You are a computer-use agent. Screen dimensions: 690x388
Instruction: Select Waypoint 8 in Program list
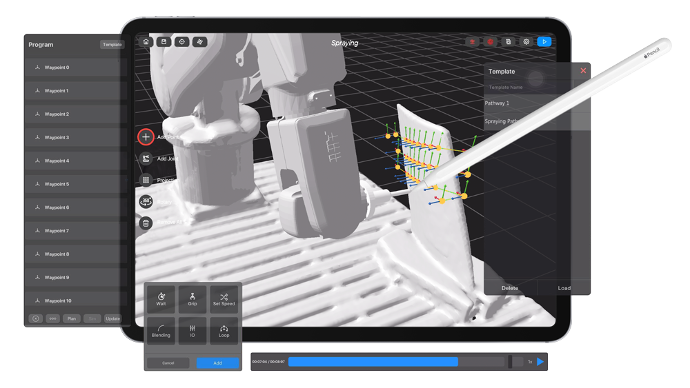(x=76, y=254)
